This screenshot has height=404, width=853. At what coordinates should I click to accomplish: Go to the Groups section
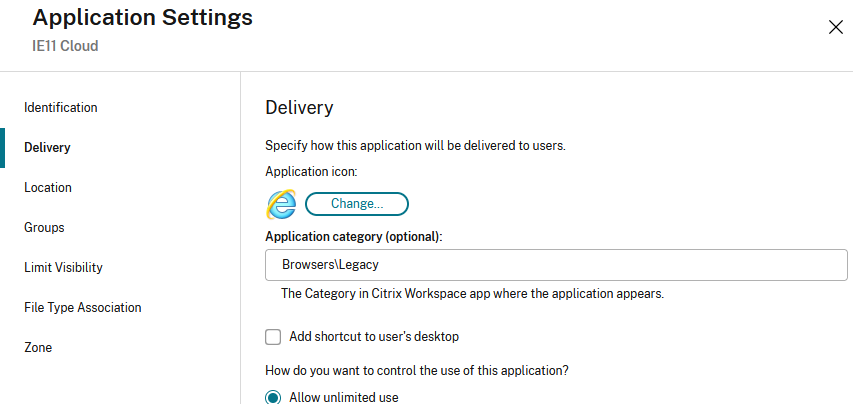(44, 227)
